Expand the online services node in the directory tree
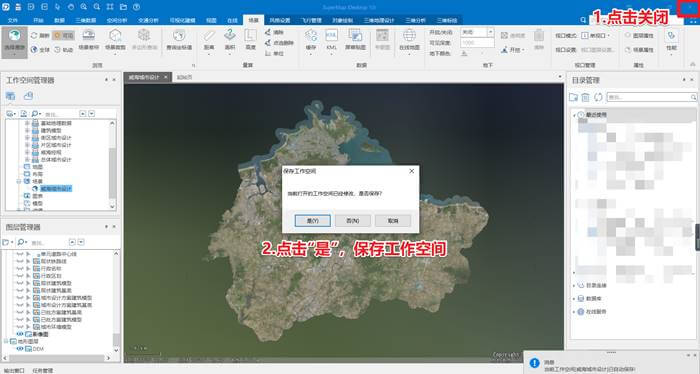Viewport: 700px width, 374px height. click(x=574, y=312)
